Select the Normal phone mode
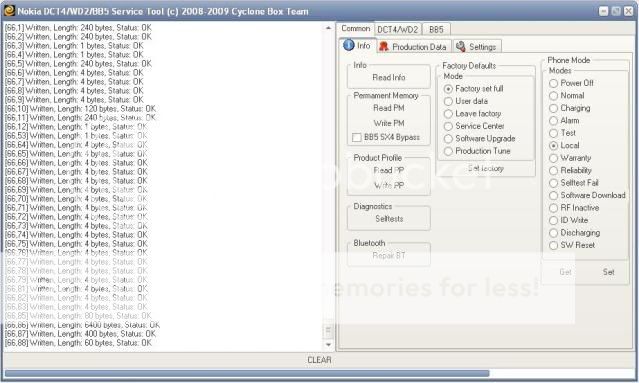This screenshot has height=383, width=639. [x=553, y=96]
